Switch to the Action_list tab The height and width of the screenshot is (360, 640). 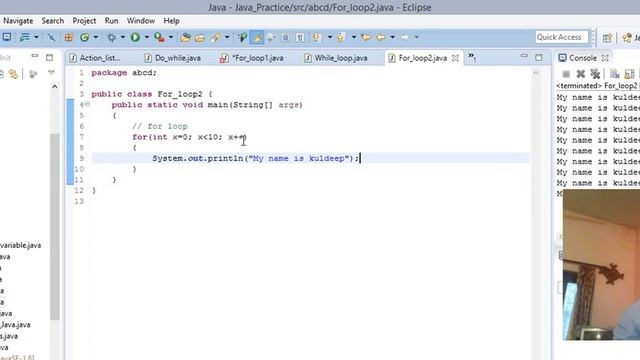tap(96, 58)
